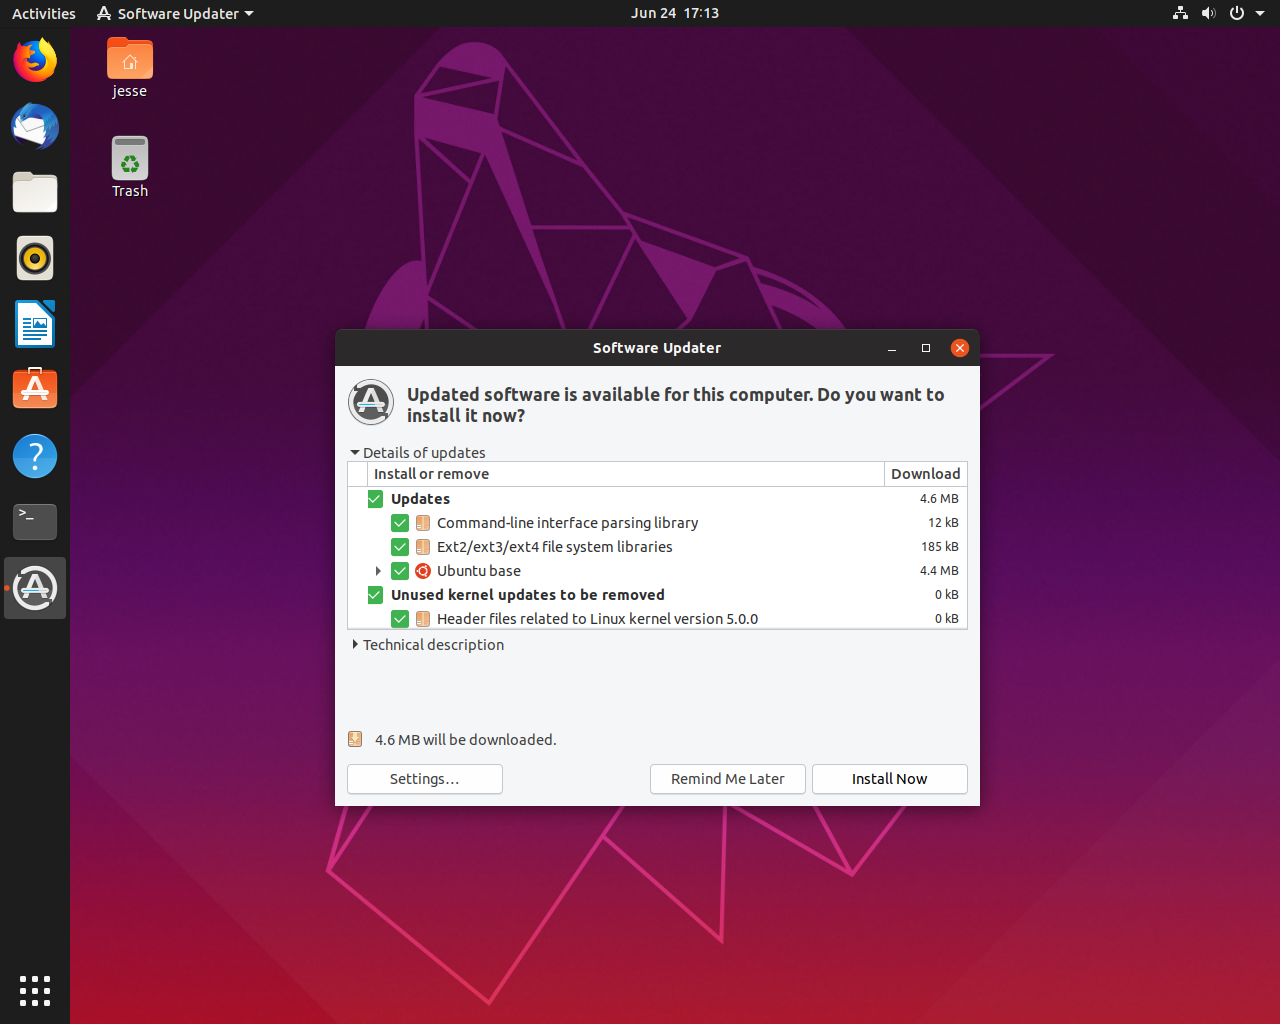Open LibreOffice Writer from dock

point(35,324)
